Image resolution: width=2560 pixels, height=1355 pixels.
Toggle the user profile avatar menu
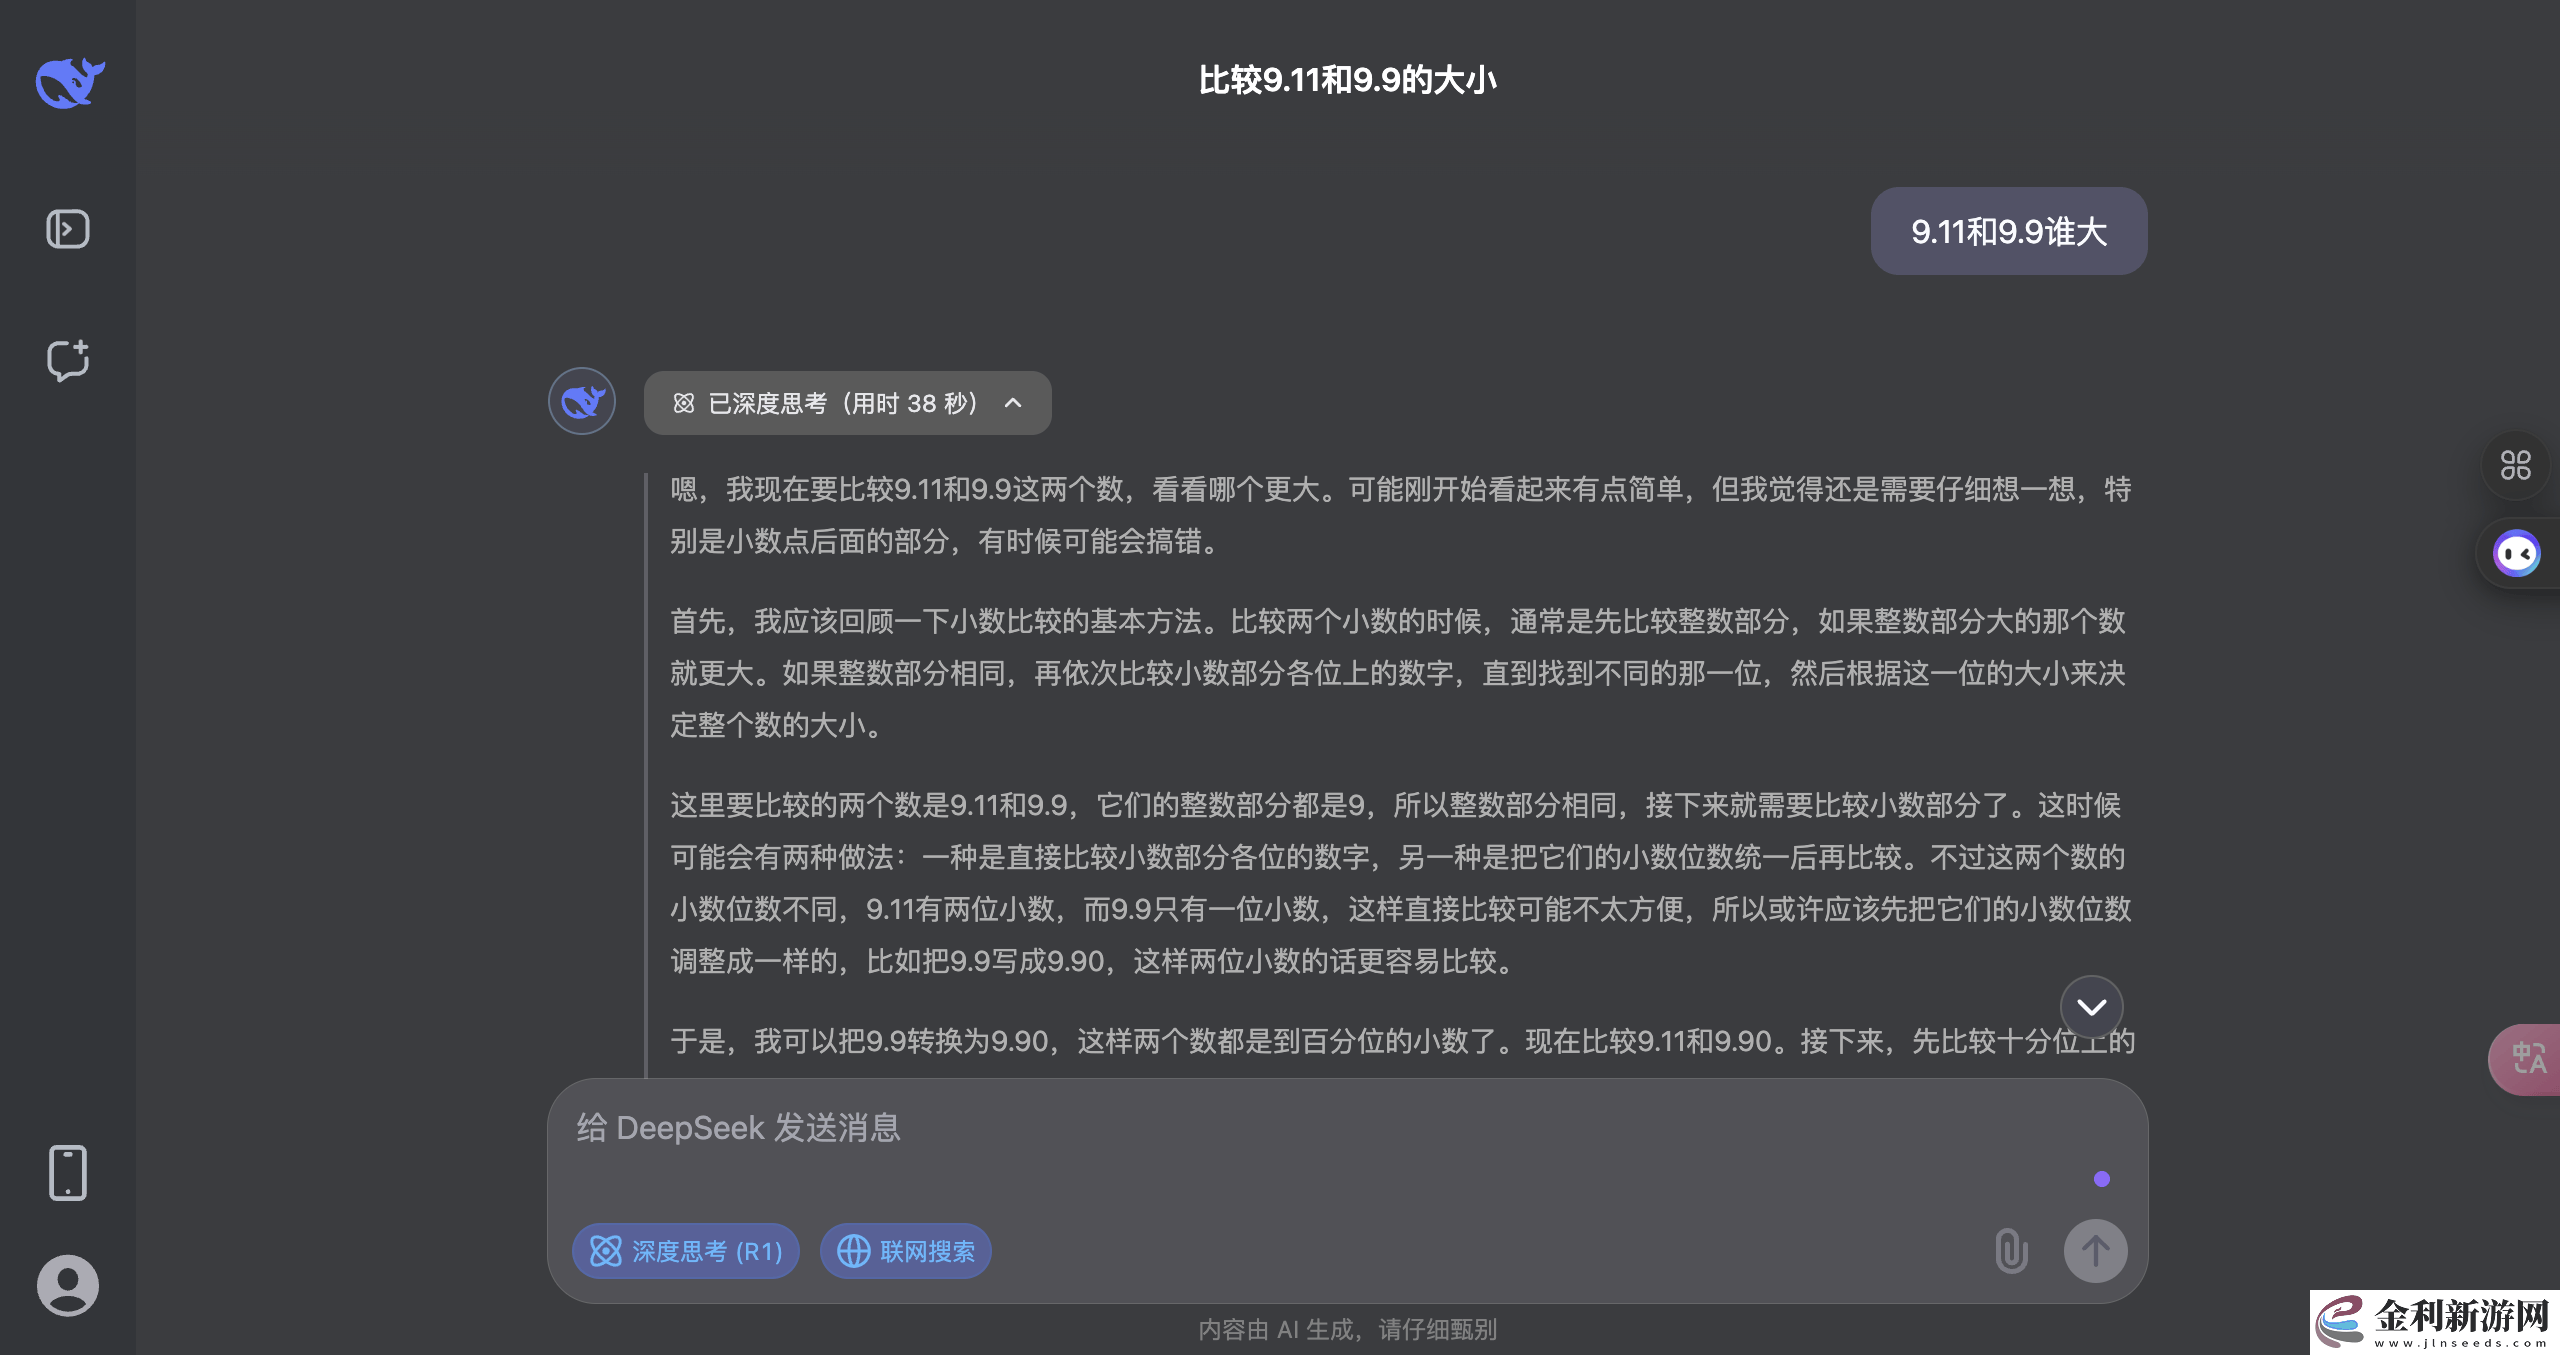click(67, 1285)
